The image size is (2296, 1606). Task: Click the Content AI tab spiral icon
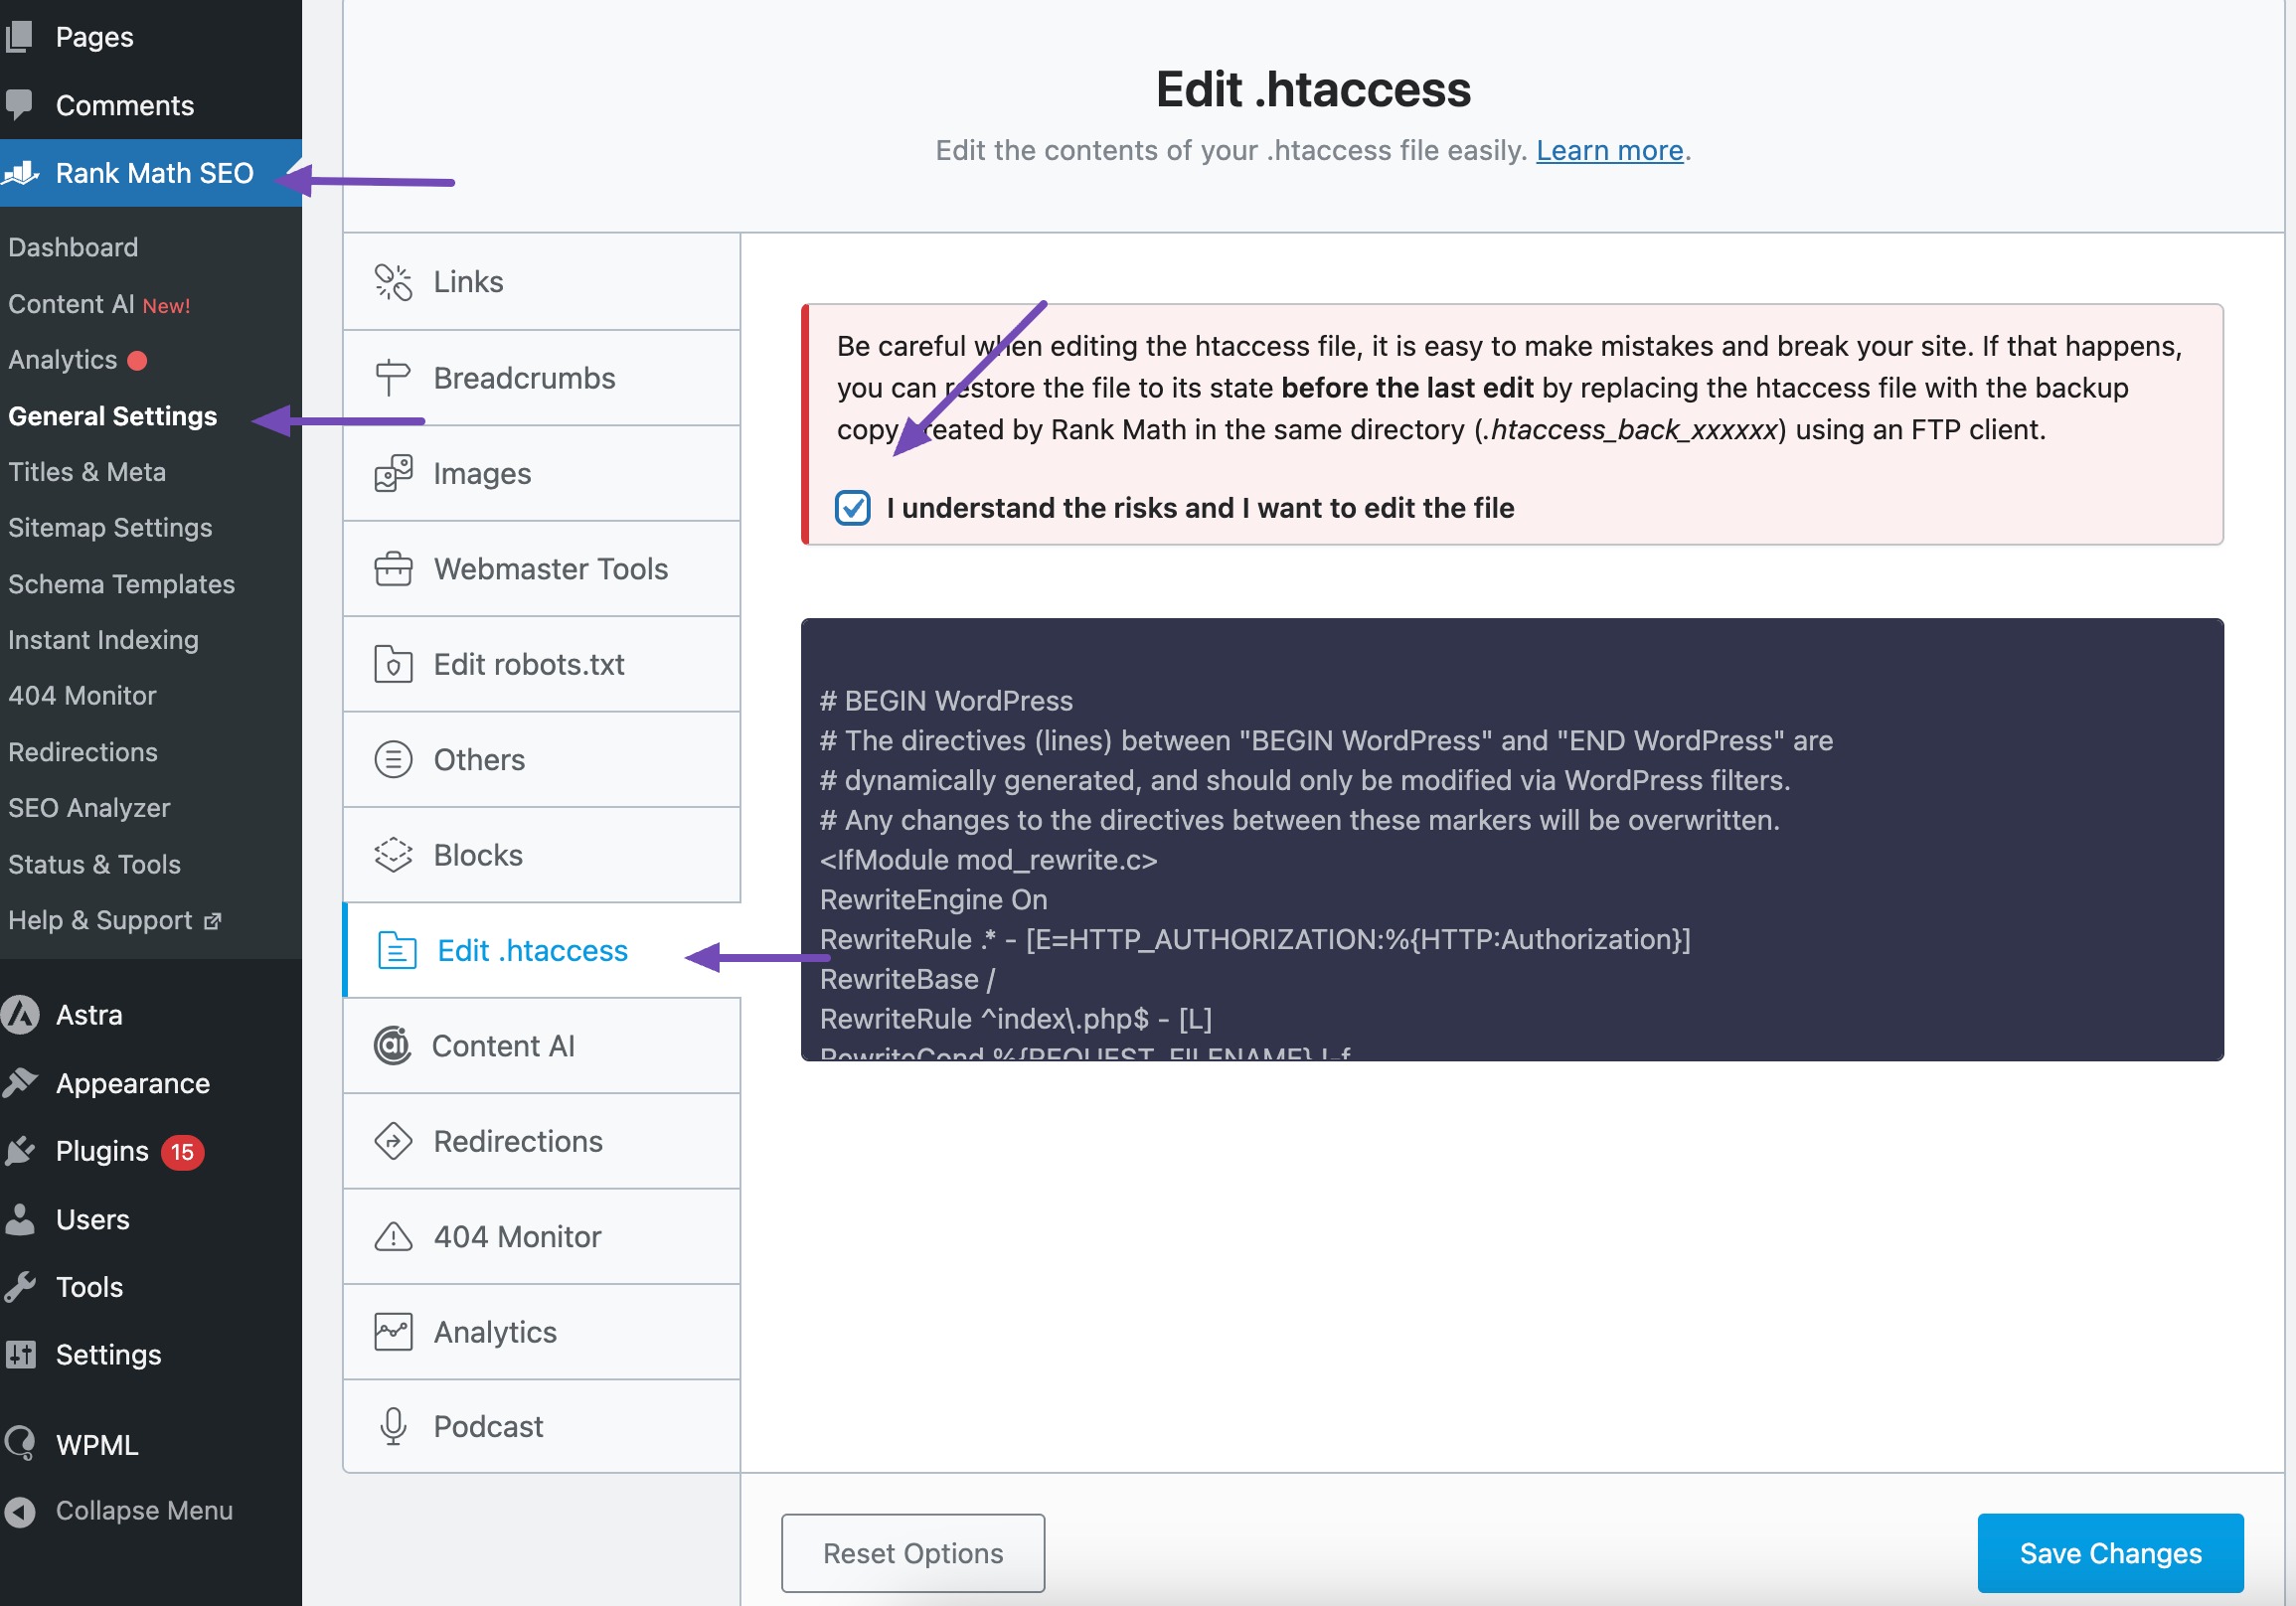coord(392,1046)
